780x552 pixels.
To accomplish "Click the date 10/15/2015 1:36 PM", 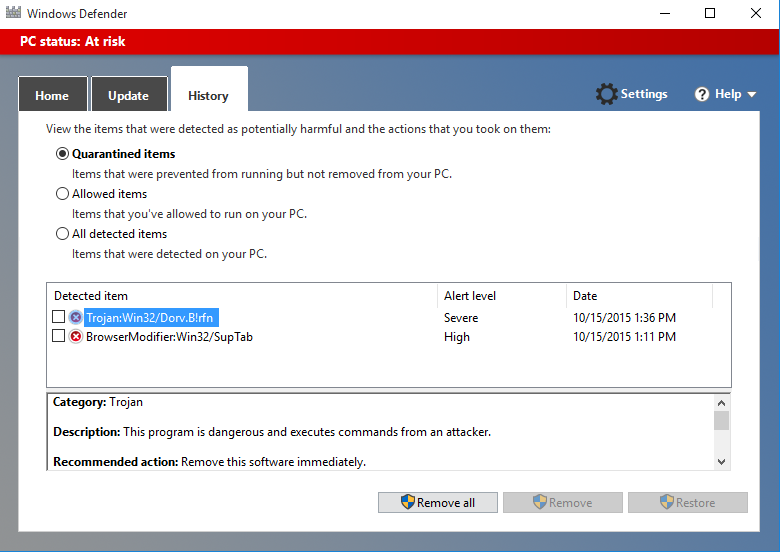I will coord(624,318).
